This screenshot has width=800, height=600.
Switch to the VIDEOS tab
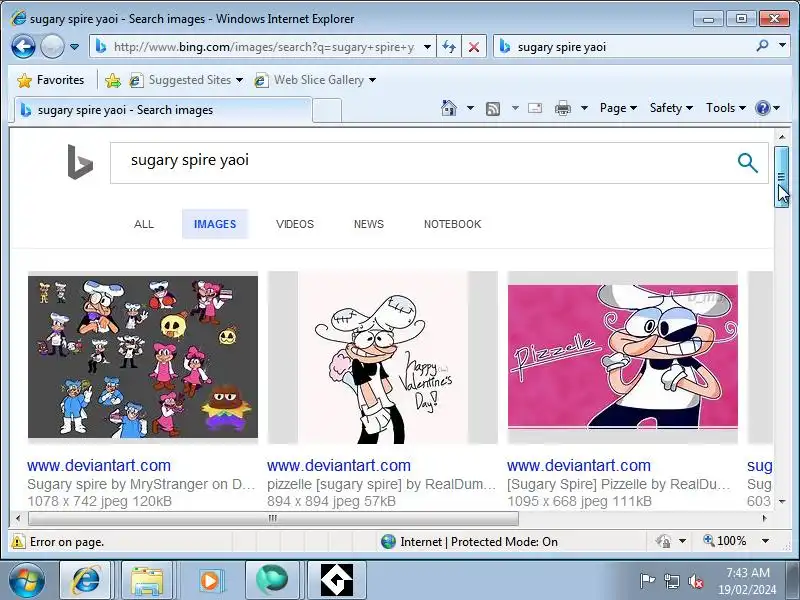pos(295,224)
